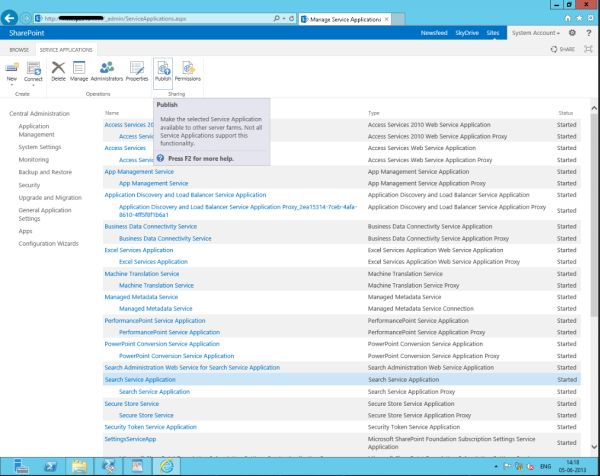Expand the Connect button dropdown arrow
The width and height of the screenshot is (600, 476).
(33, 85)
